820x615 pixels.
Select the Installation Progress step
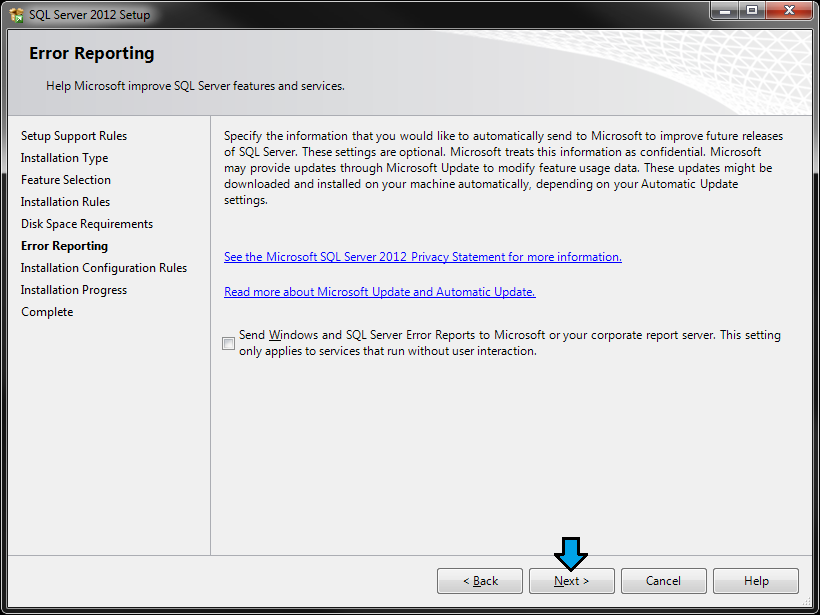tap(74, 290)
